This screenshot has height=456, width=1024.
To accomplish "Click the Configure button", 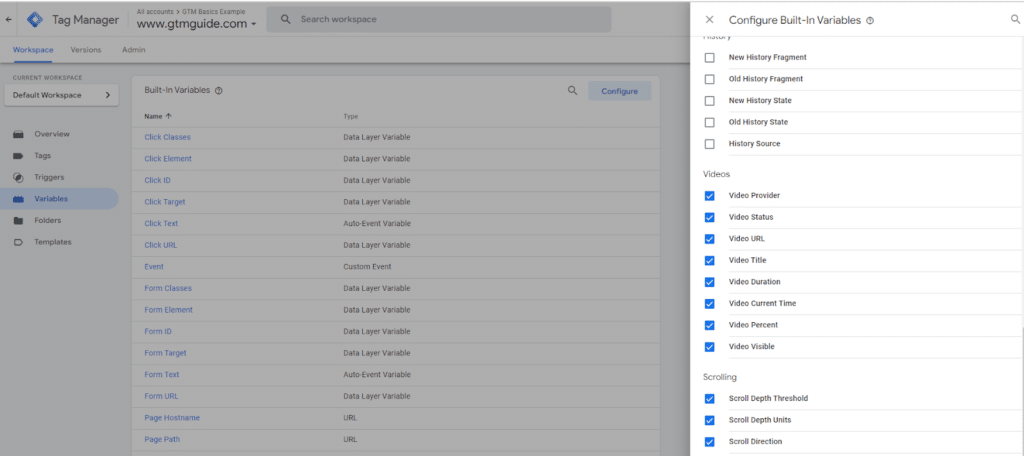I will pos(620,91).
